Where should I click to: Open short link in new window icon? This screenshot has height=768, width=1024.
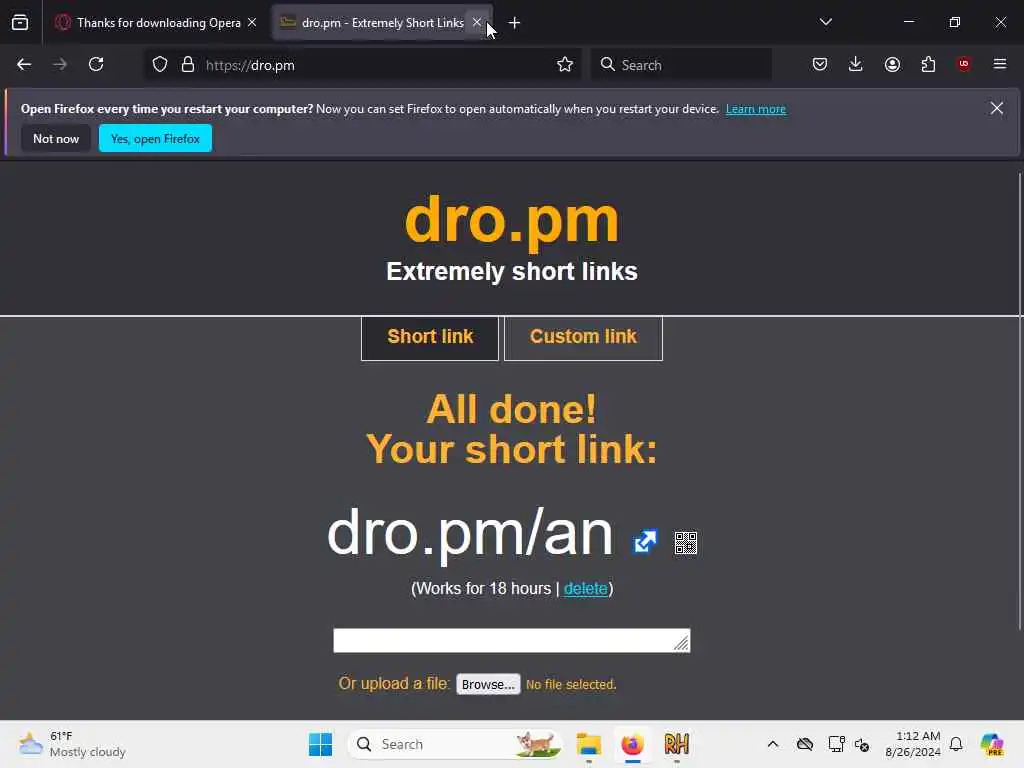click(x=645, y=541)
